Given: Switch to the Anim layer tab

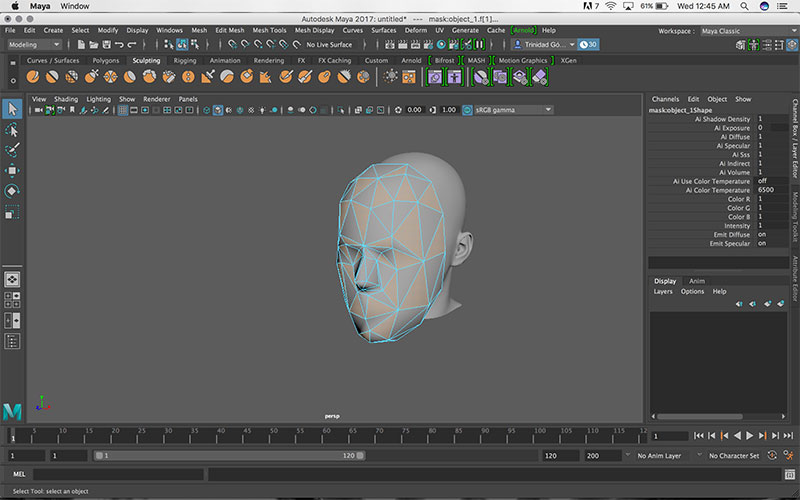Looking at the screenshot, I should [697, 281].
